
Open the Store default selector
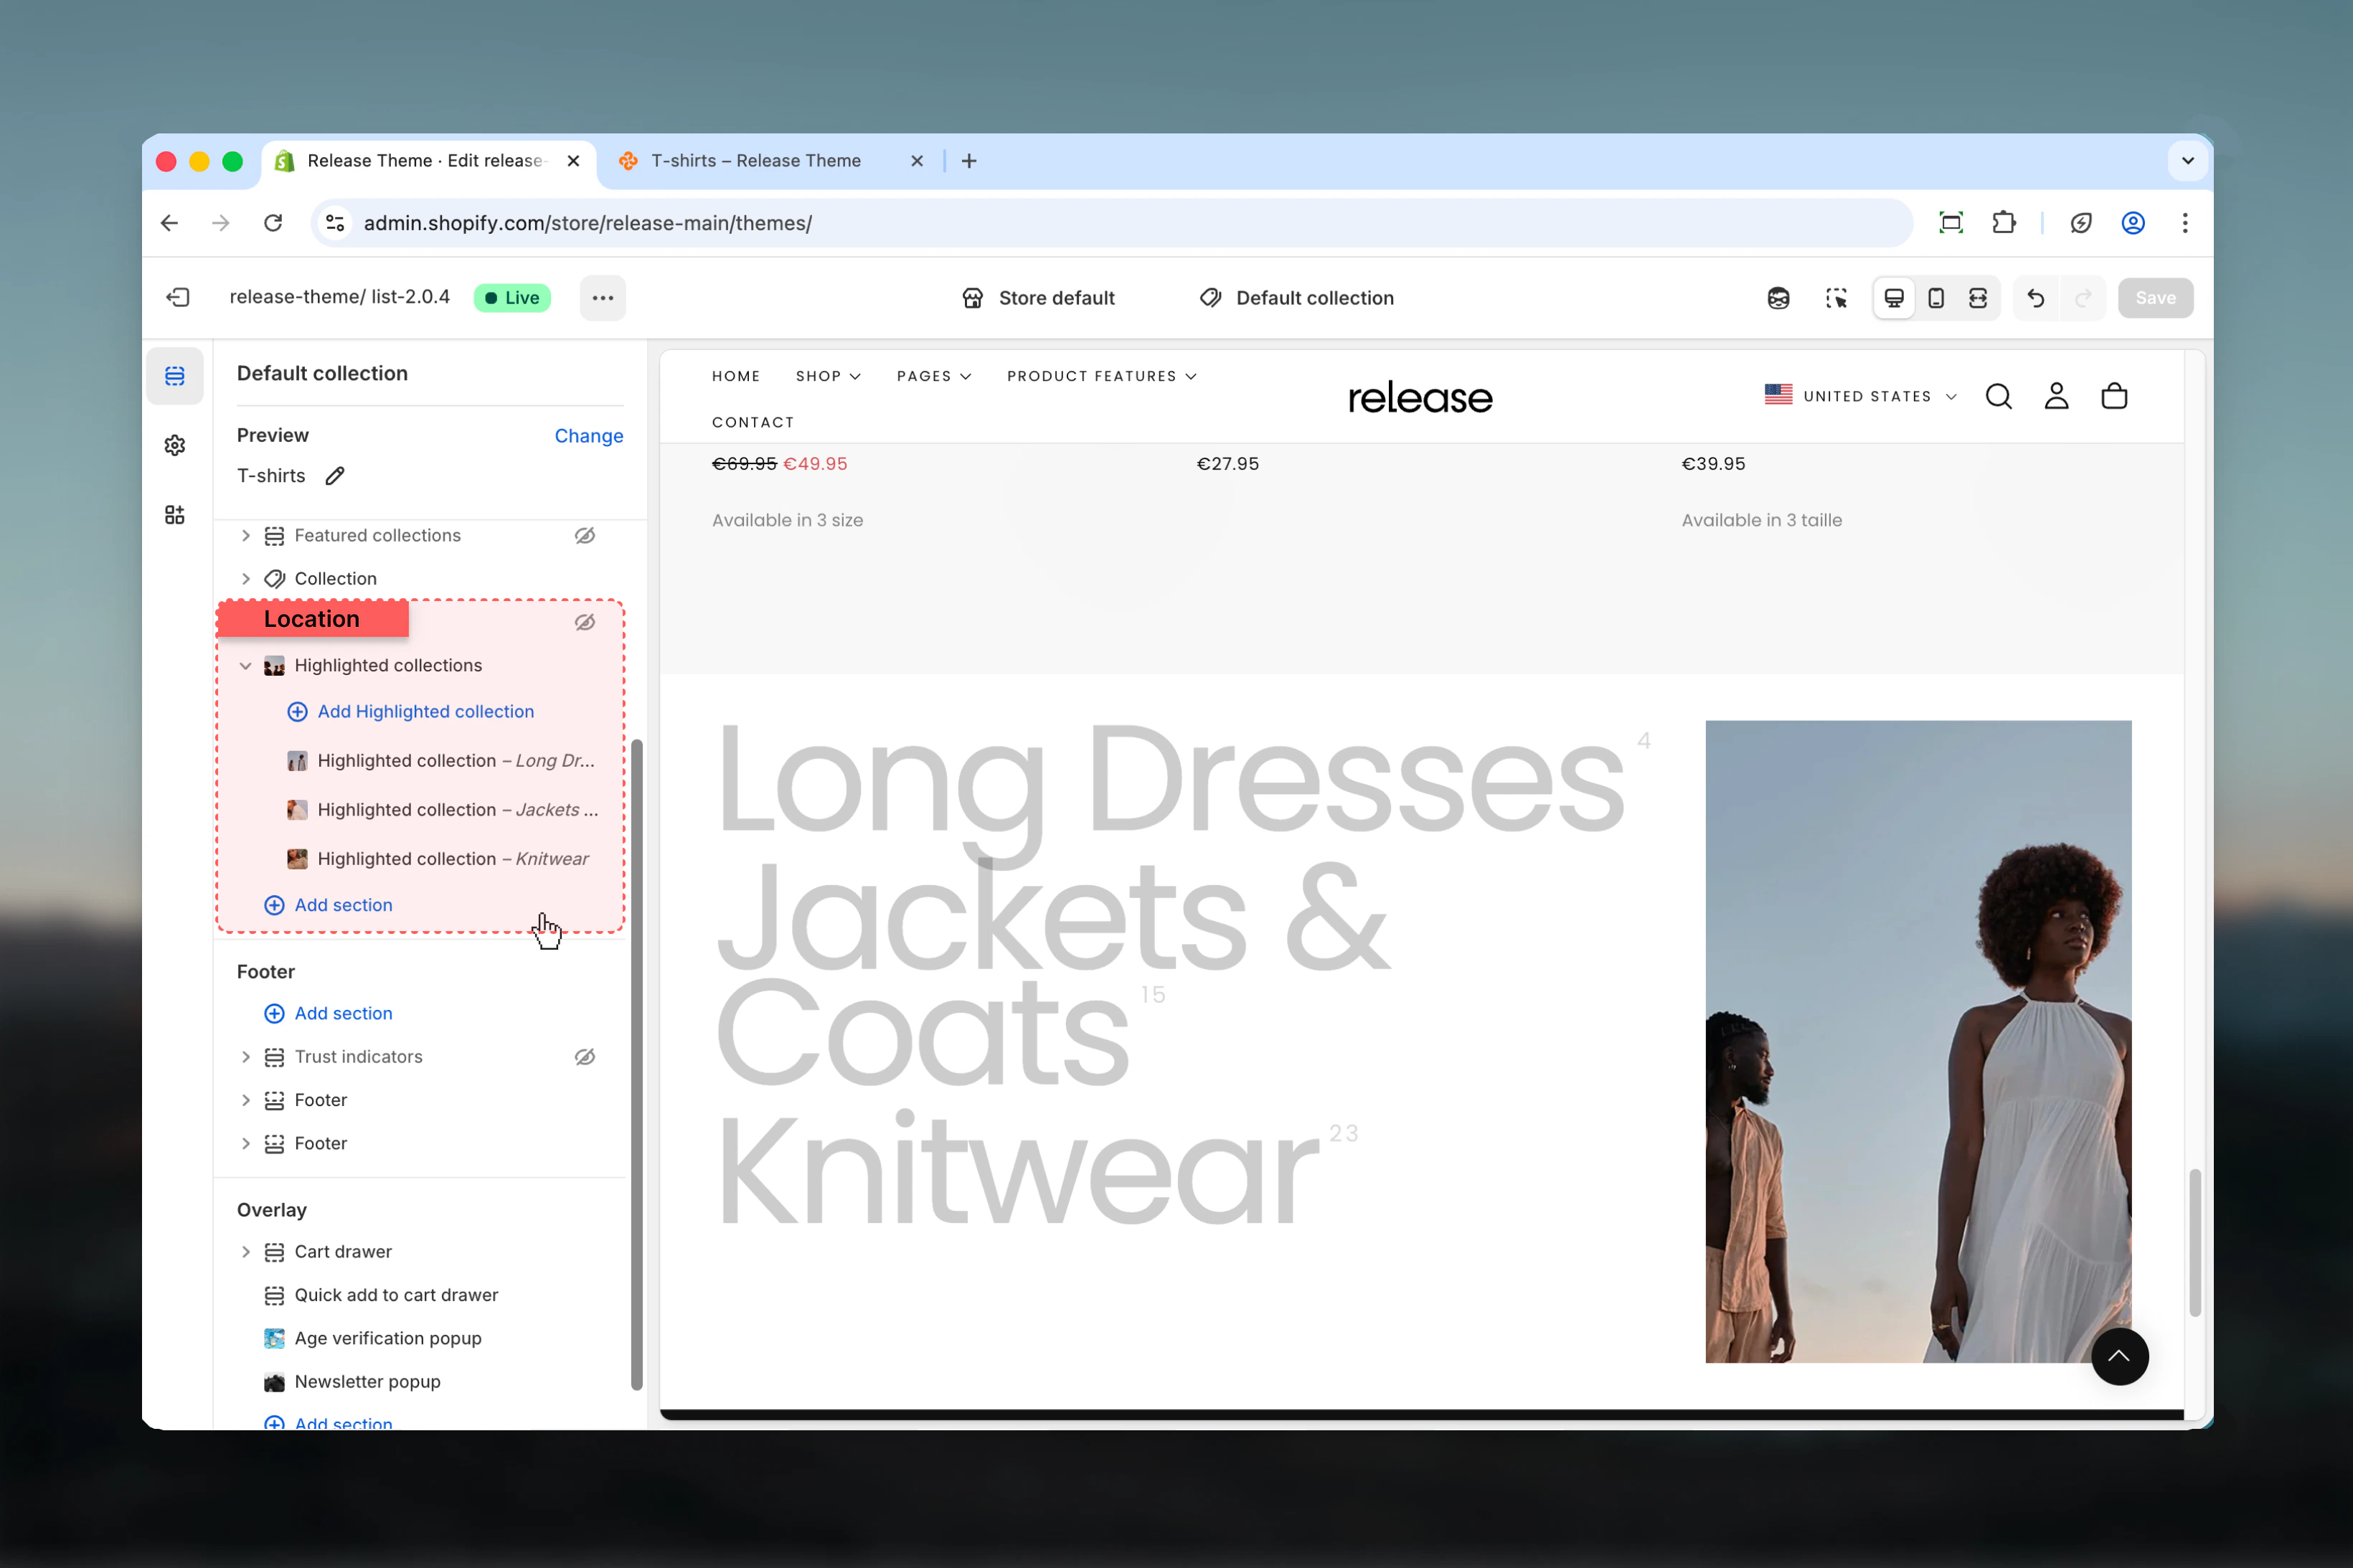click(x=1038, y=298)
